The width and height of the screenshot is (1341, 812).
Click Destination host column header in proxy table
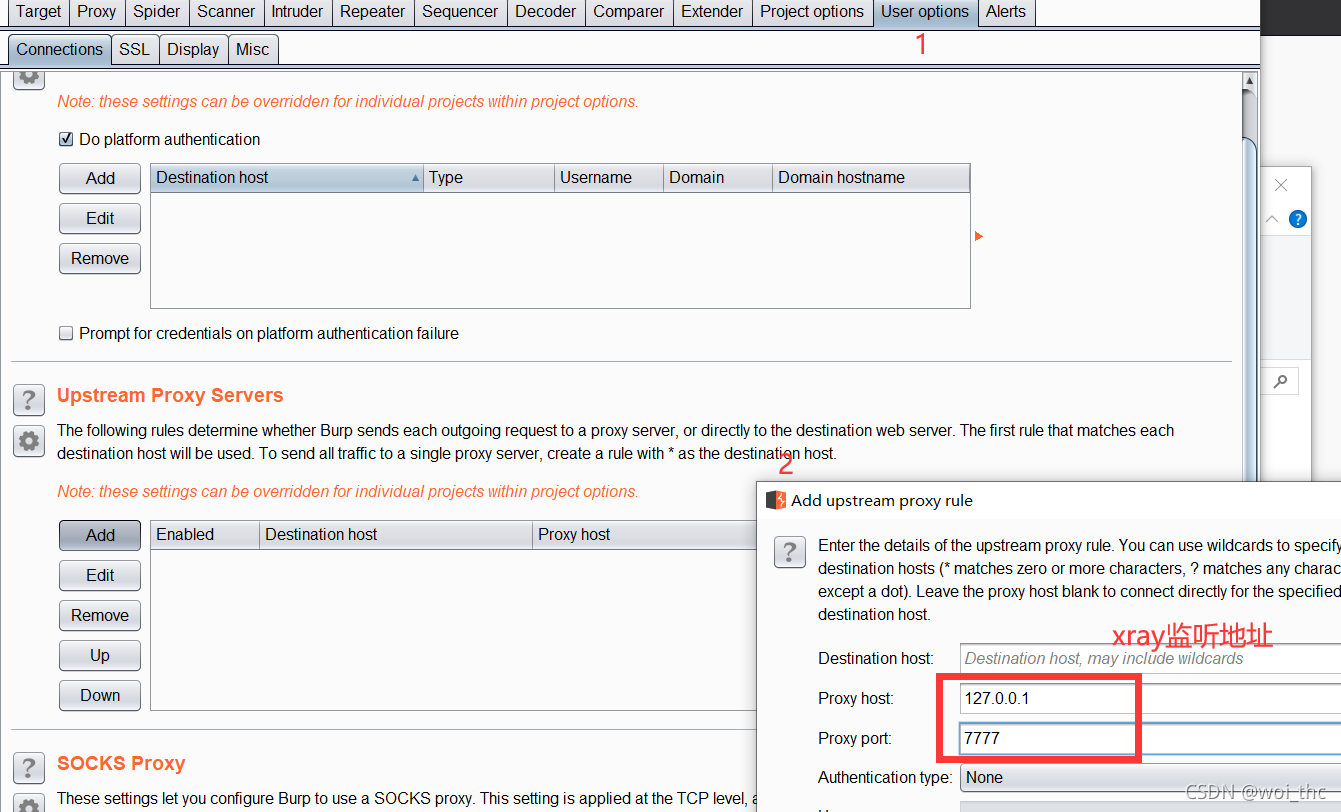pyautogui.click(x=396, y=535)
